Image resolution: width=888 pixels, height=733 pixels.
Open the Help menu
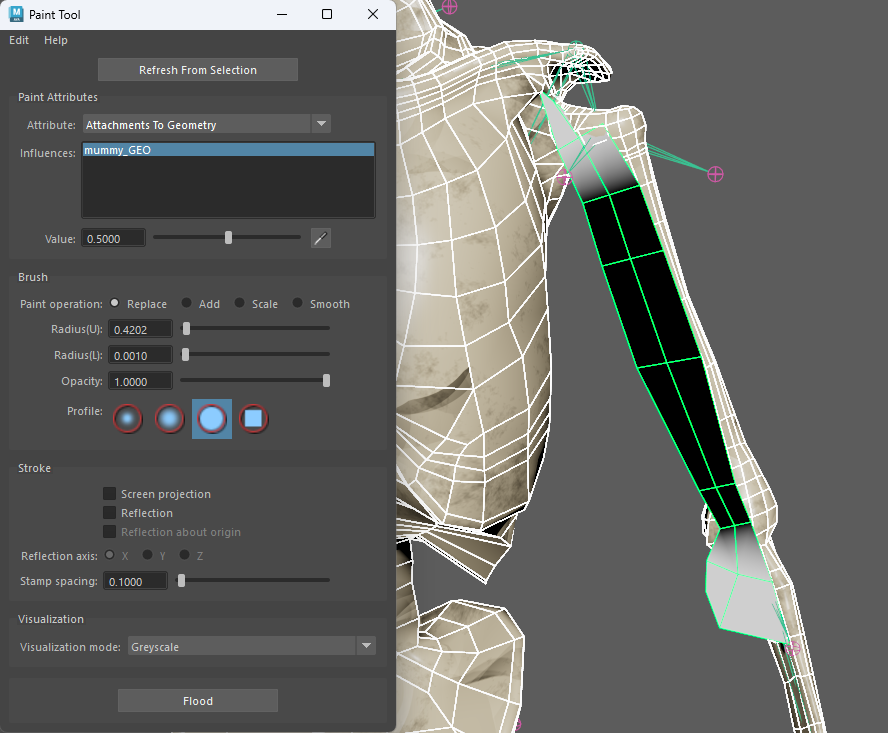coord(55,40)
